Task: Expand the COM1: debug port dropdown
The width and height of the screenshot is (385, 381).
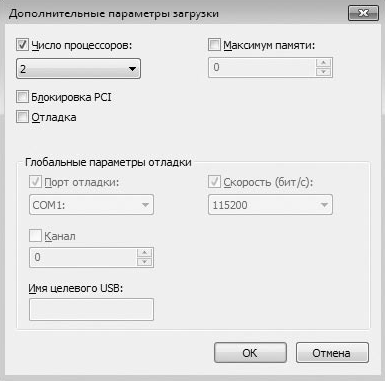Action: point(91,204)
